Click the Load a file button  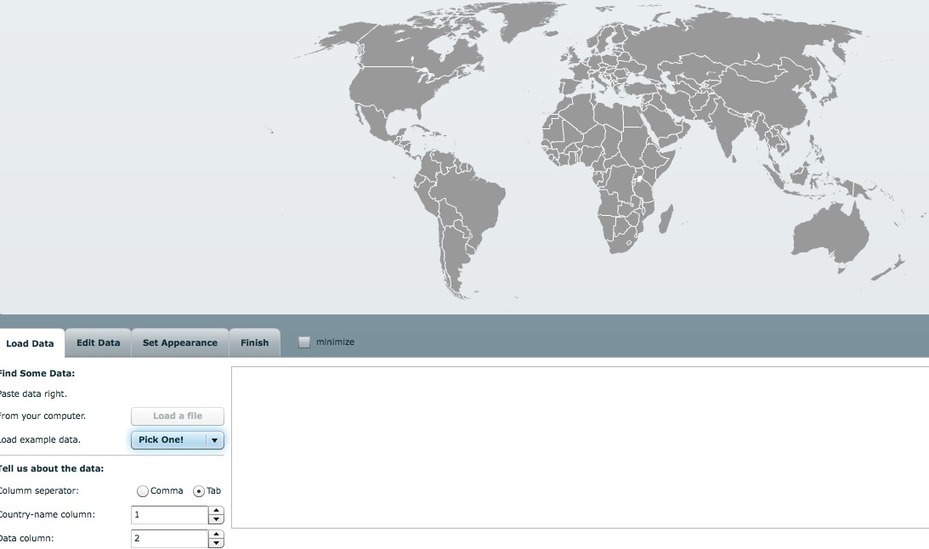177,416
